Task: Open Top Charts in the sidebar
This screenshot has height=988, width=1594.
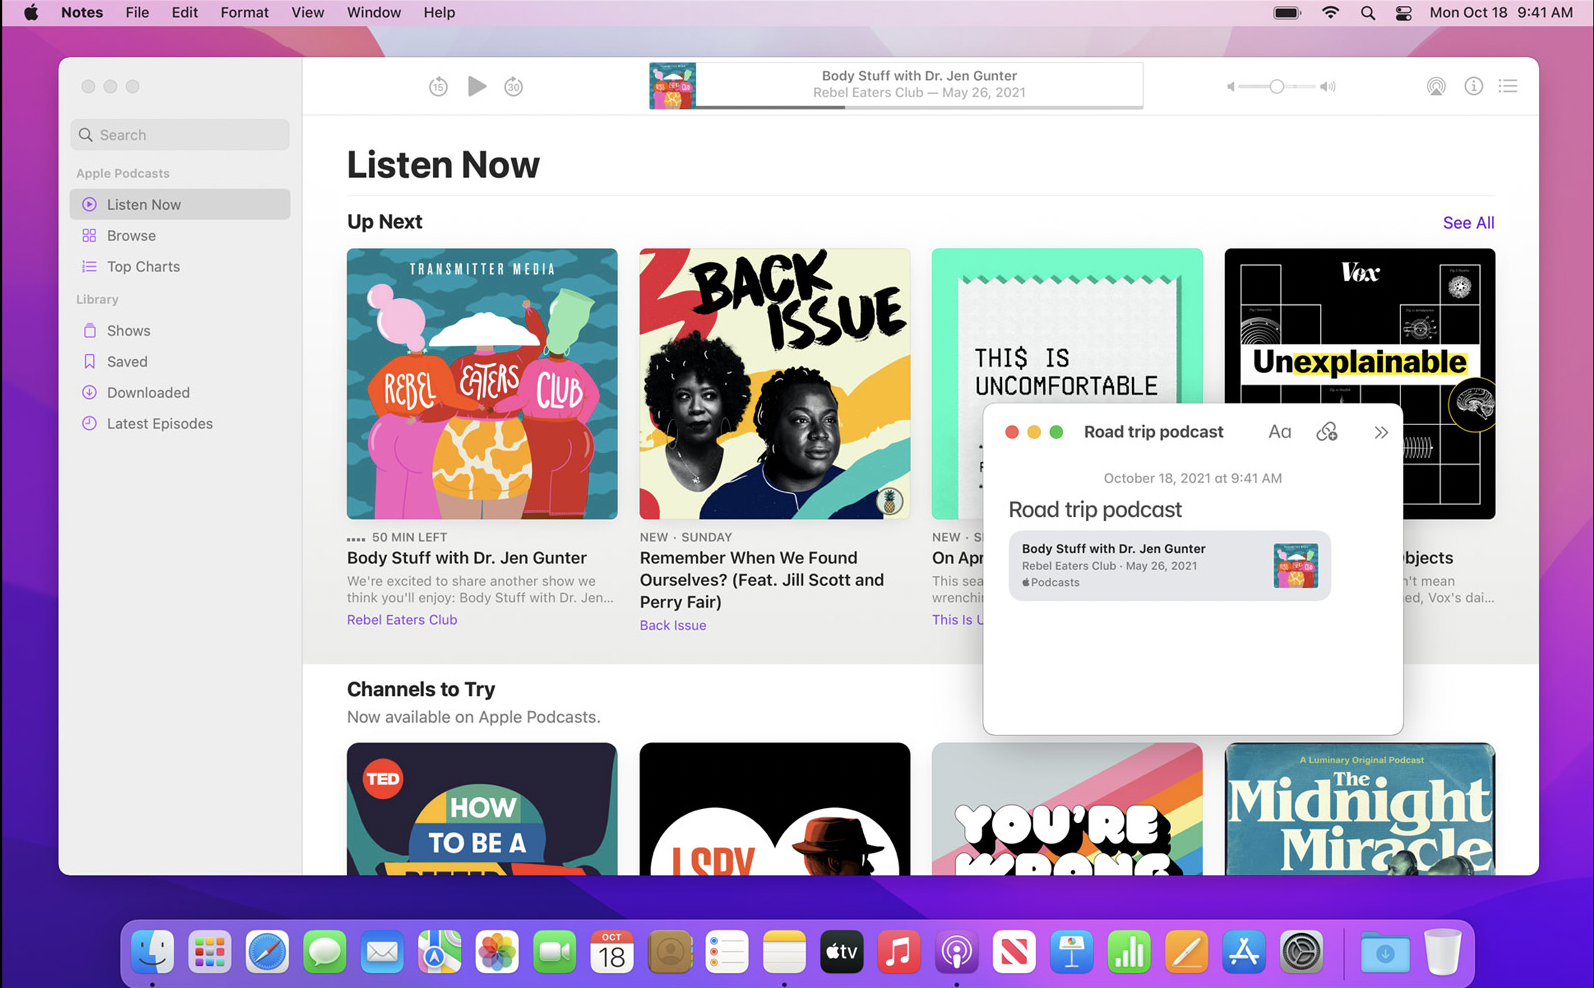Action: [x=180, y=267]
